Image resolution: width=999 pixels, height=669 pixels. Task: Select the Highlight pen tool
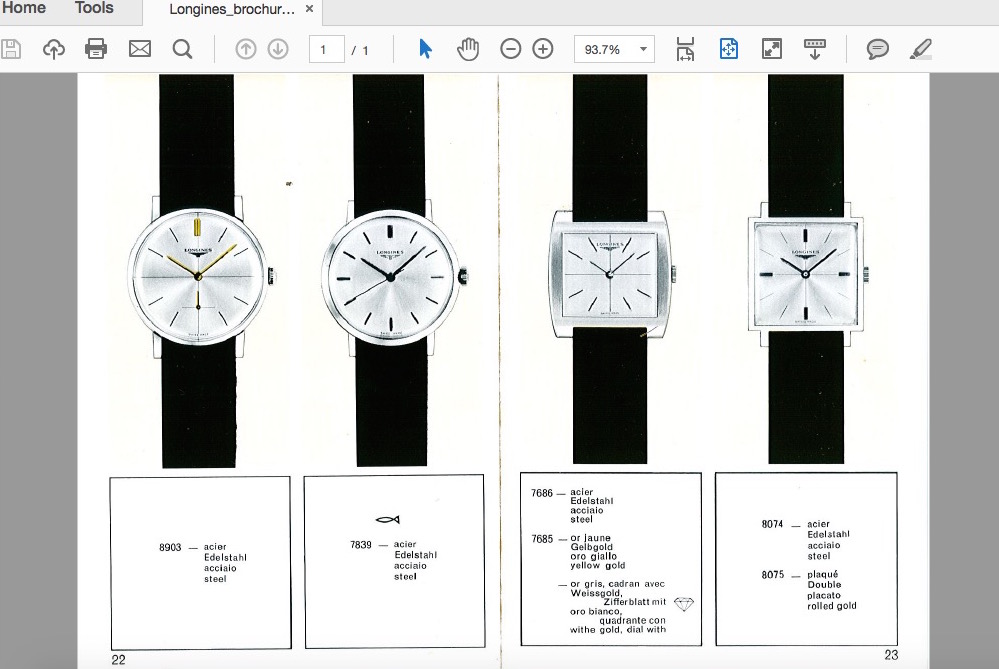[x=921, y=49]
